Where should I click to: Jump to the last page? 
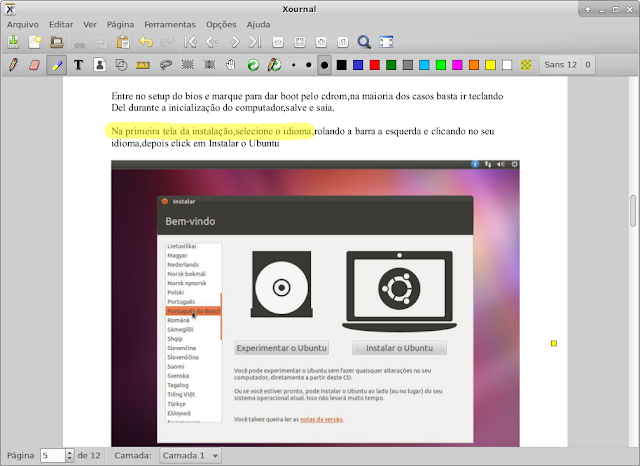[x=255, y=42]
